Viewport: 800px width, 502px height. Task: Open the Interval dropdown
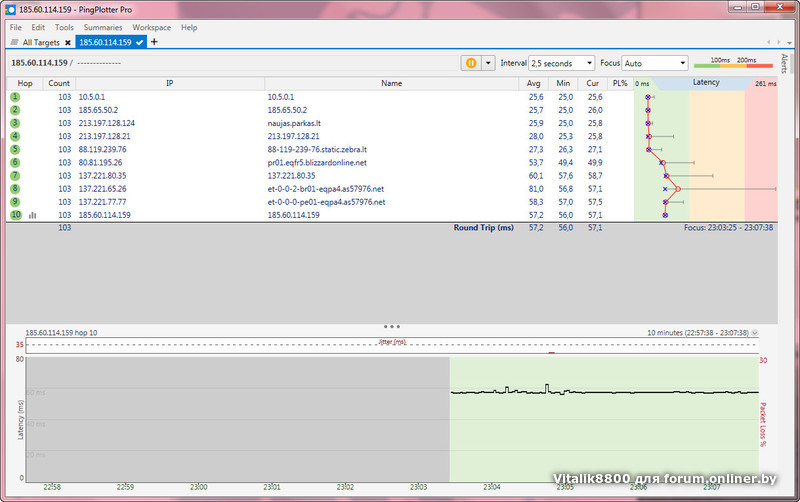click(561, 63)
